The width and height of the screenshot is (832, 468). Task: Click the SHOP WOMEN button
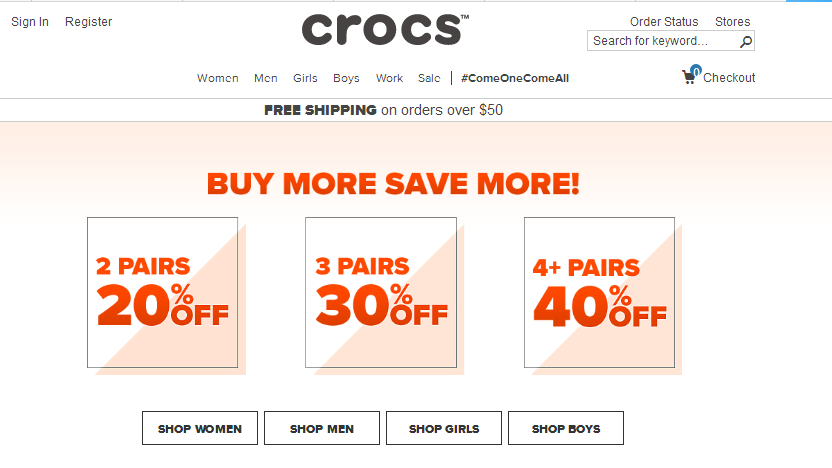coord(200,428)
